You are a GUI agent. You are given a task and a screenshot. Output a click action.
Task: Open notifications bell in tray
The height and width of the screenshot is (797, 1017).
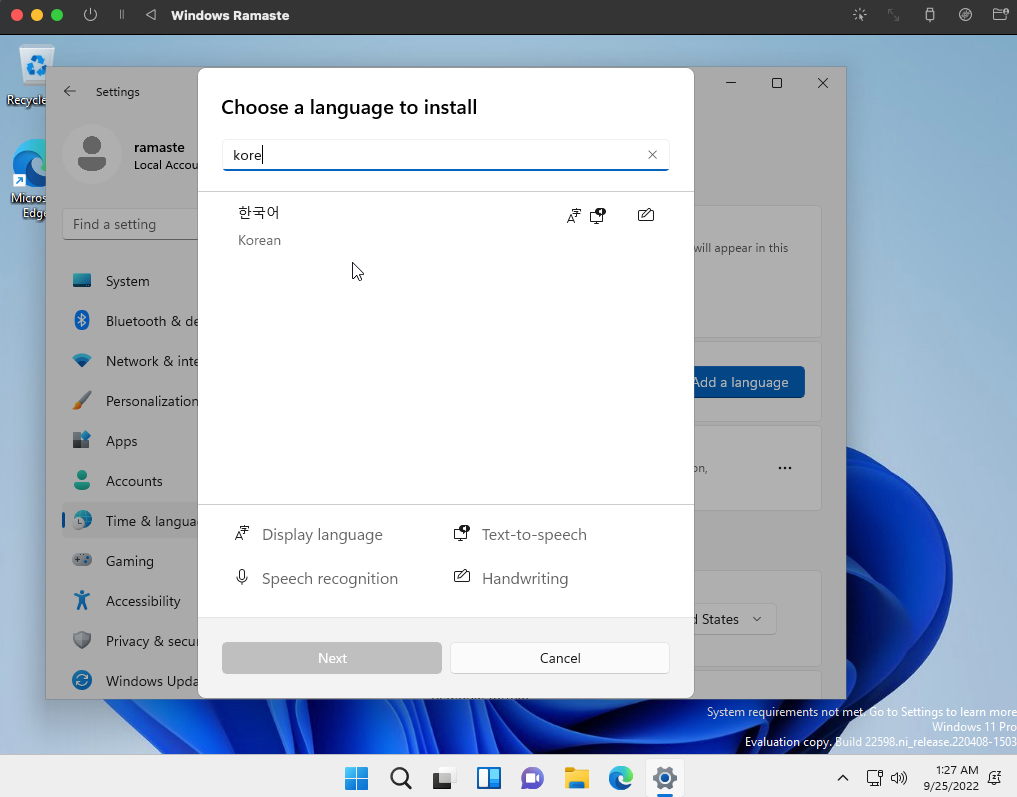click(994, 778)
